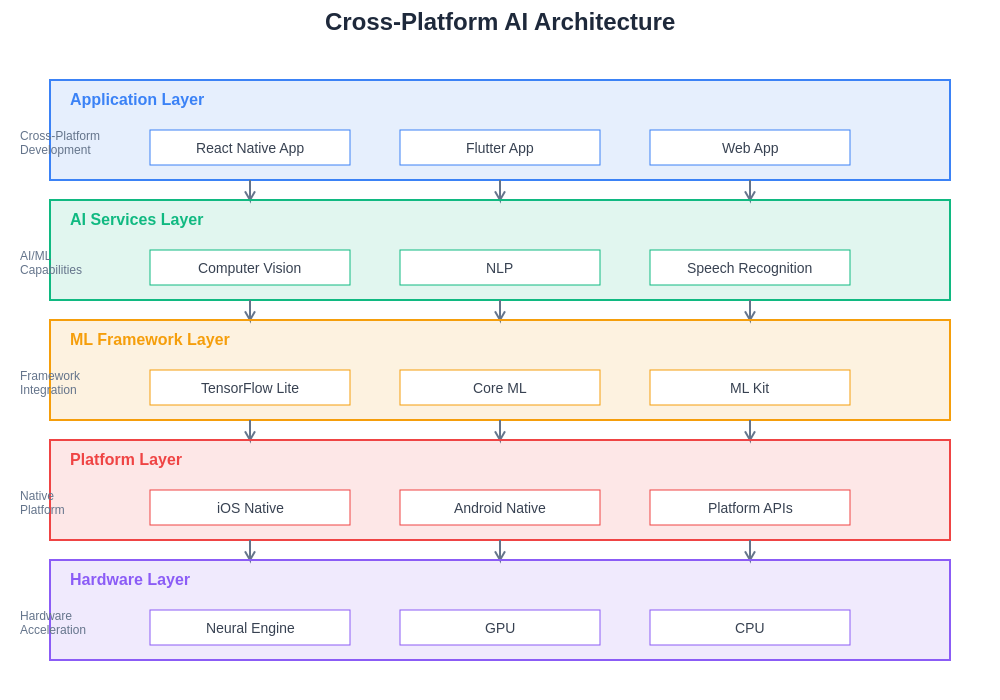Select the AI Services Layer heading
Viewport: 1000px width, 700px height.
tap(136, 220)
